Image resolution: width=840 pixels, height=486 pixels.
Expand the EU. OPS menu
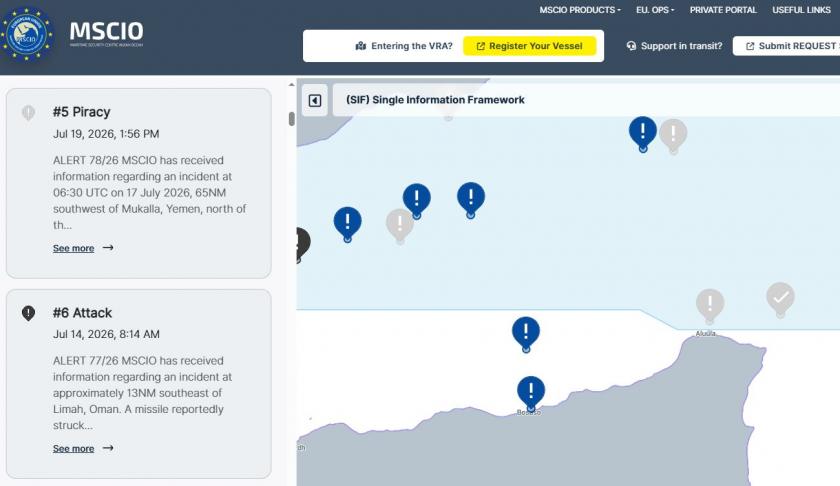coord(655,10)
